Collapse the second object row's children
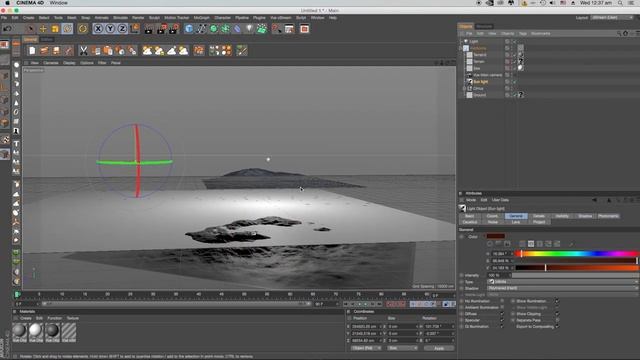 coord(461,48)
